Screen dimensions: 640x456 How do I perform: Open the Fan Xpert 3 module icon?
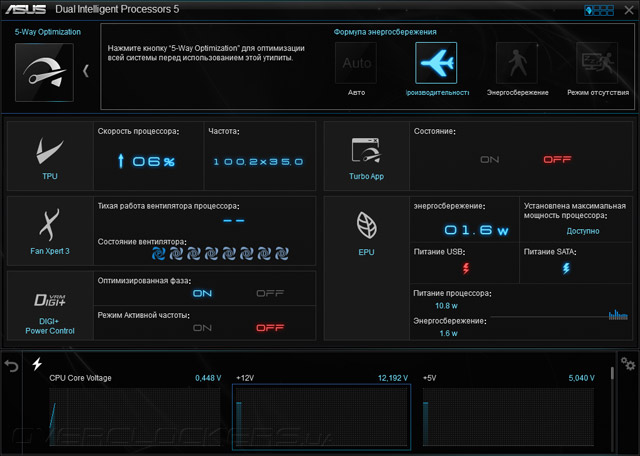click(49, 225)
